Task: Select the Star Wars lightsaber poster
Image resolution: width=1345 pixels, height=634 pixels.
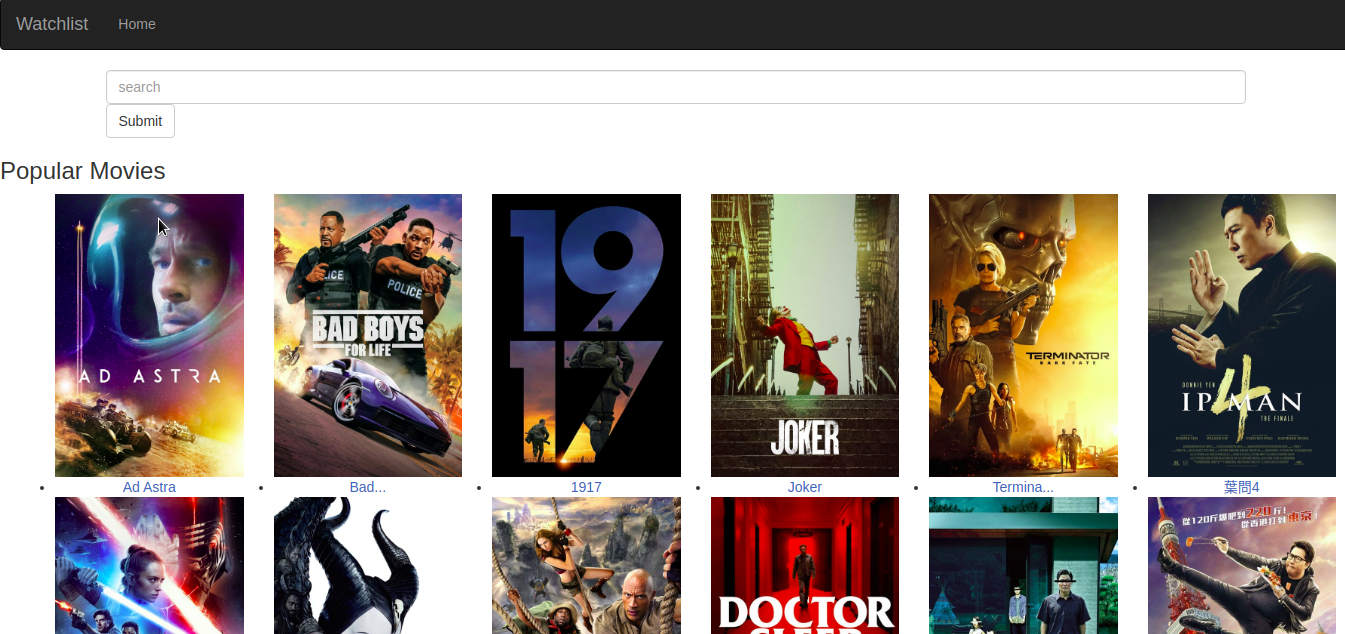Action: (x=149, y=565)
